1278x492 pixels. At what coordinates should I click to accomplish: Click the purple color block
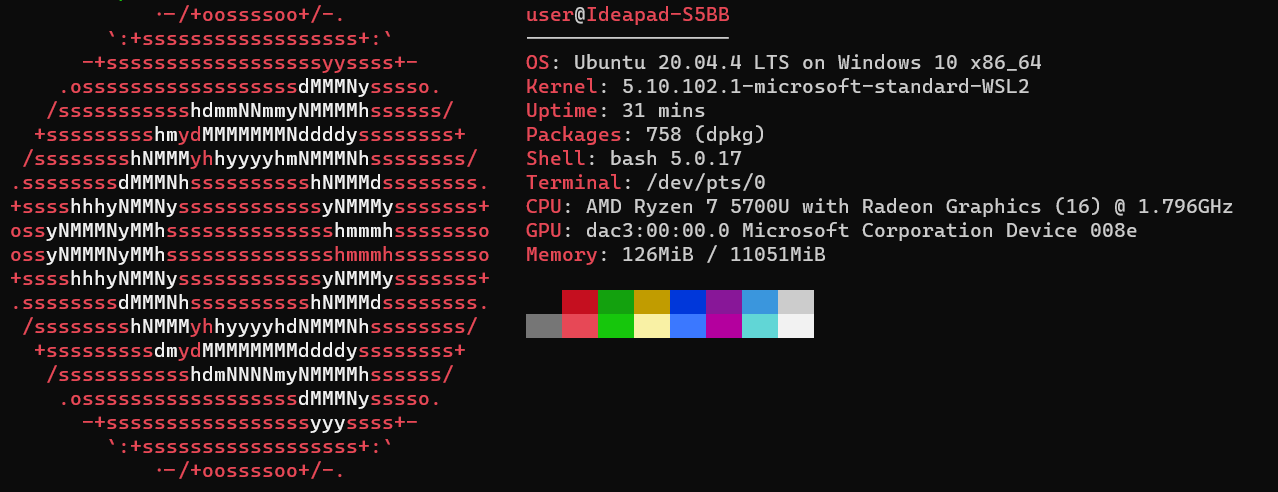[x=724, y=302]
